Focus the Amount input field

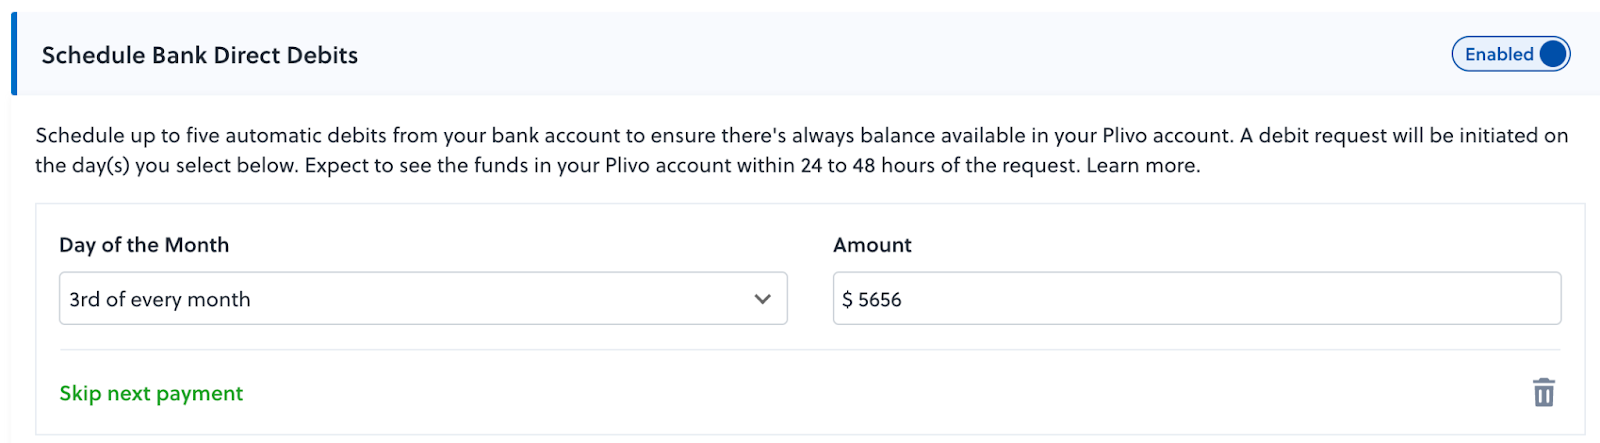pos(1197,298)
